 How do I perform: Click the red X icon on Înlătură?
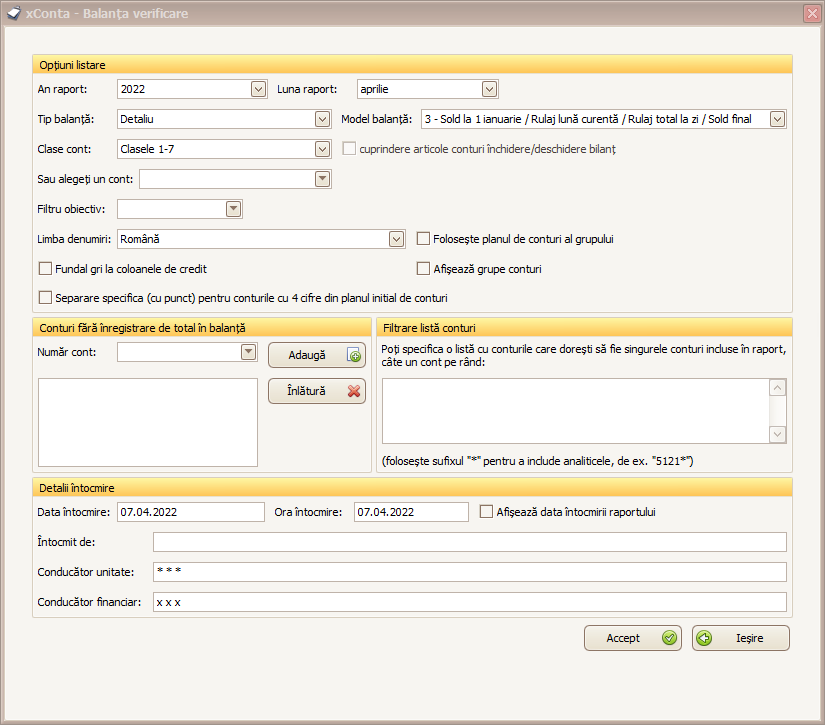click(353, 391)
